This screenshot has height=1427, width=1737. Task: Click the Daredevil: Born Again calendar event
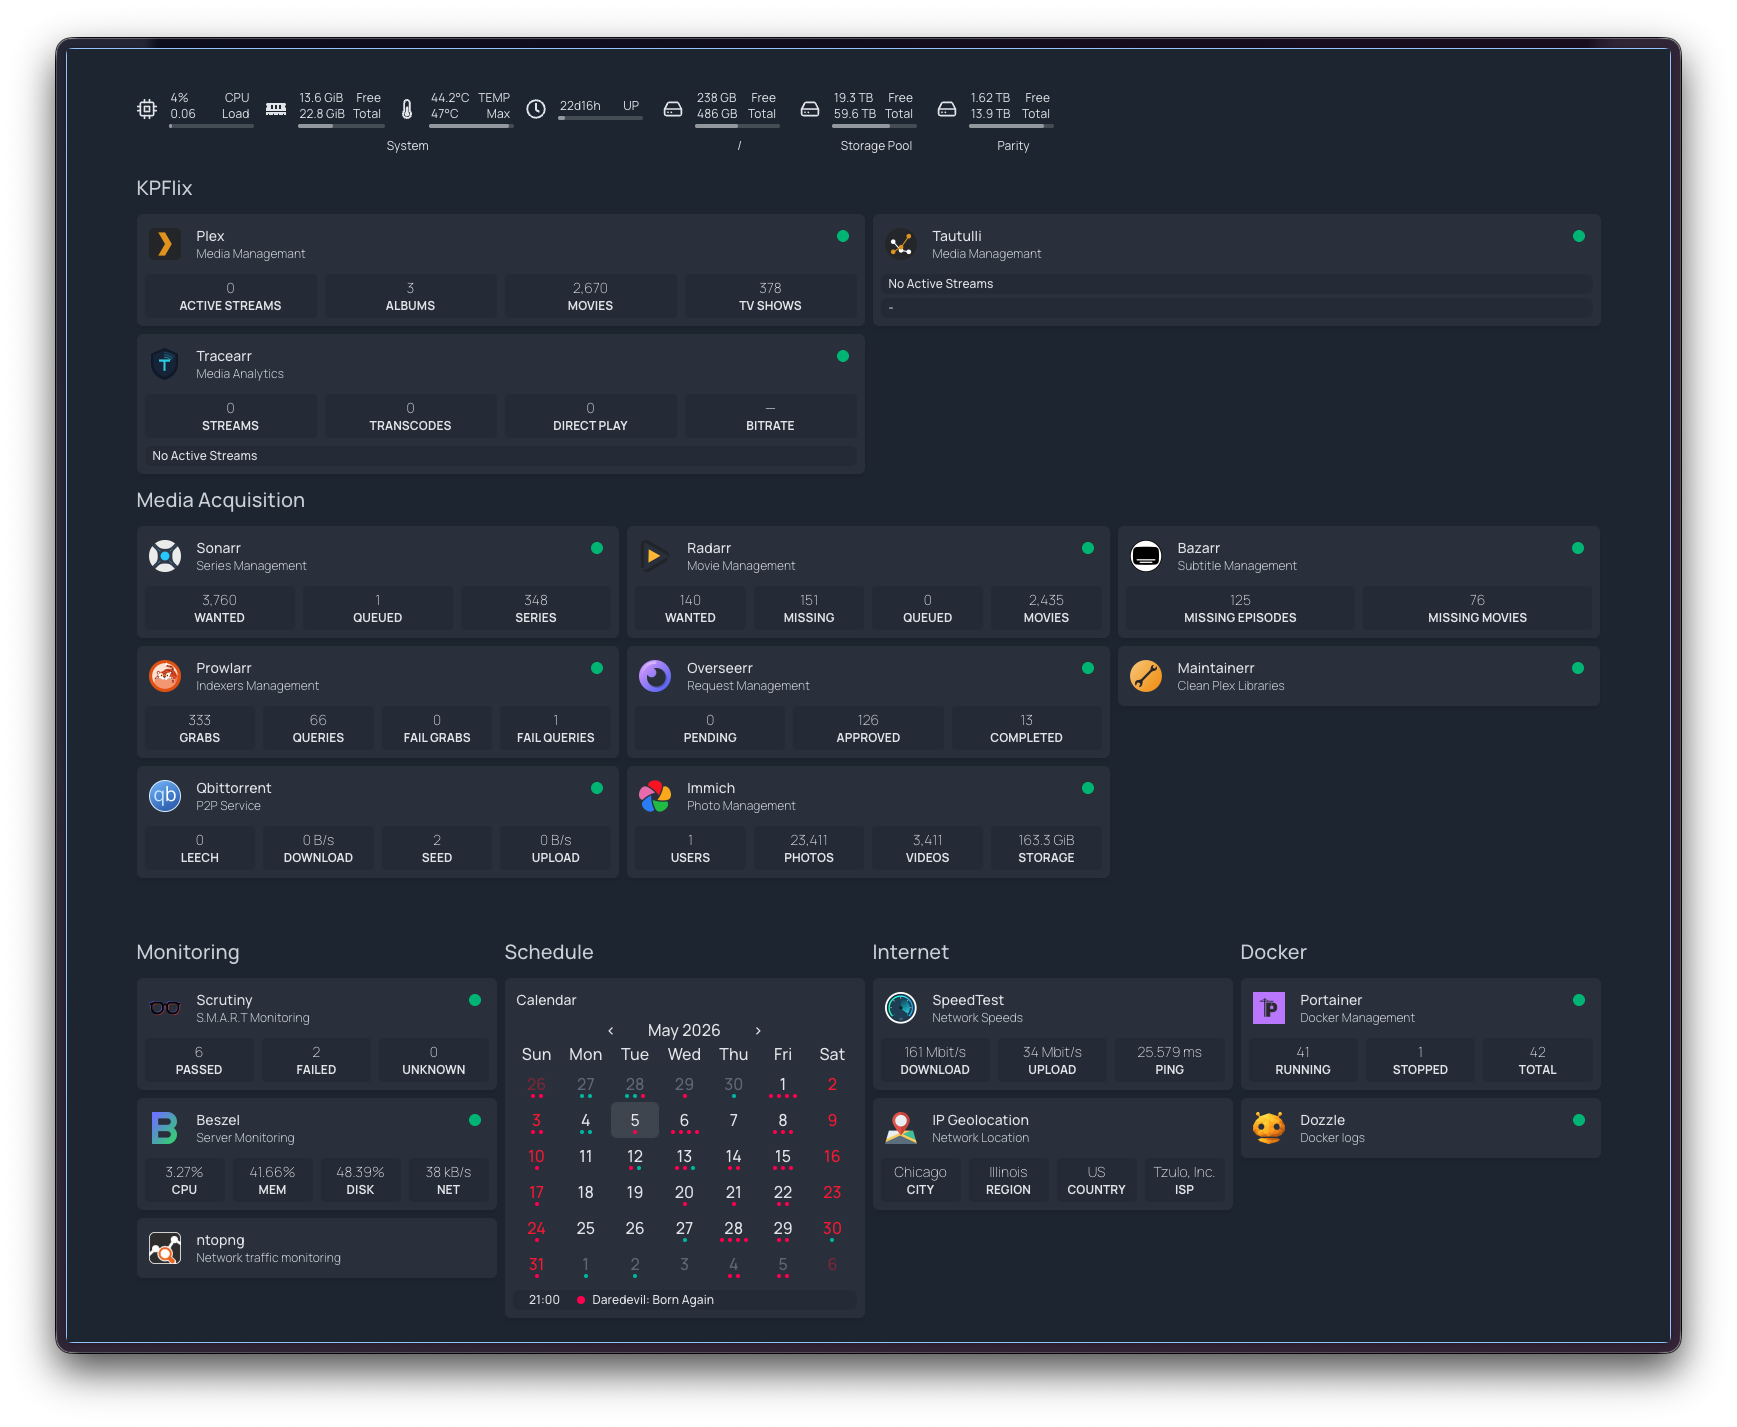pyautogui.click(x=685, y=1300)
